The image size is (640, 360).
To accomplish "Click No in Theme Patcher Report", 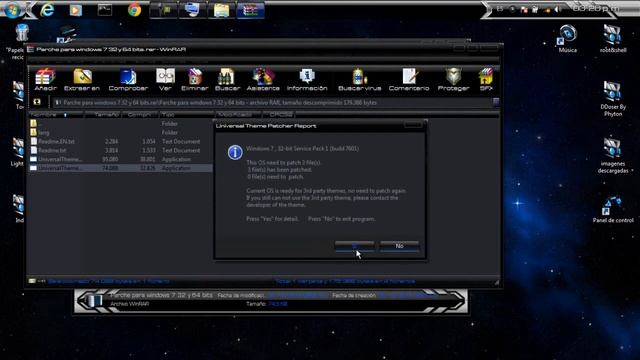I will point(399,246).
